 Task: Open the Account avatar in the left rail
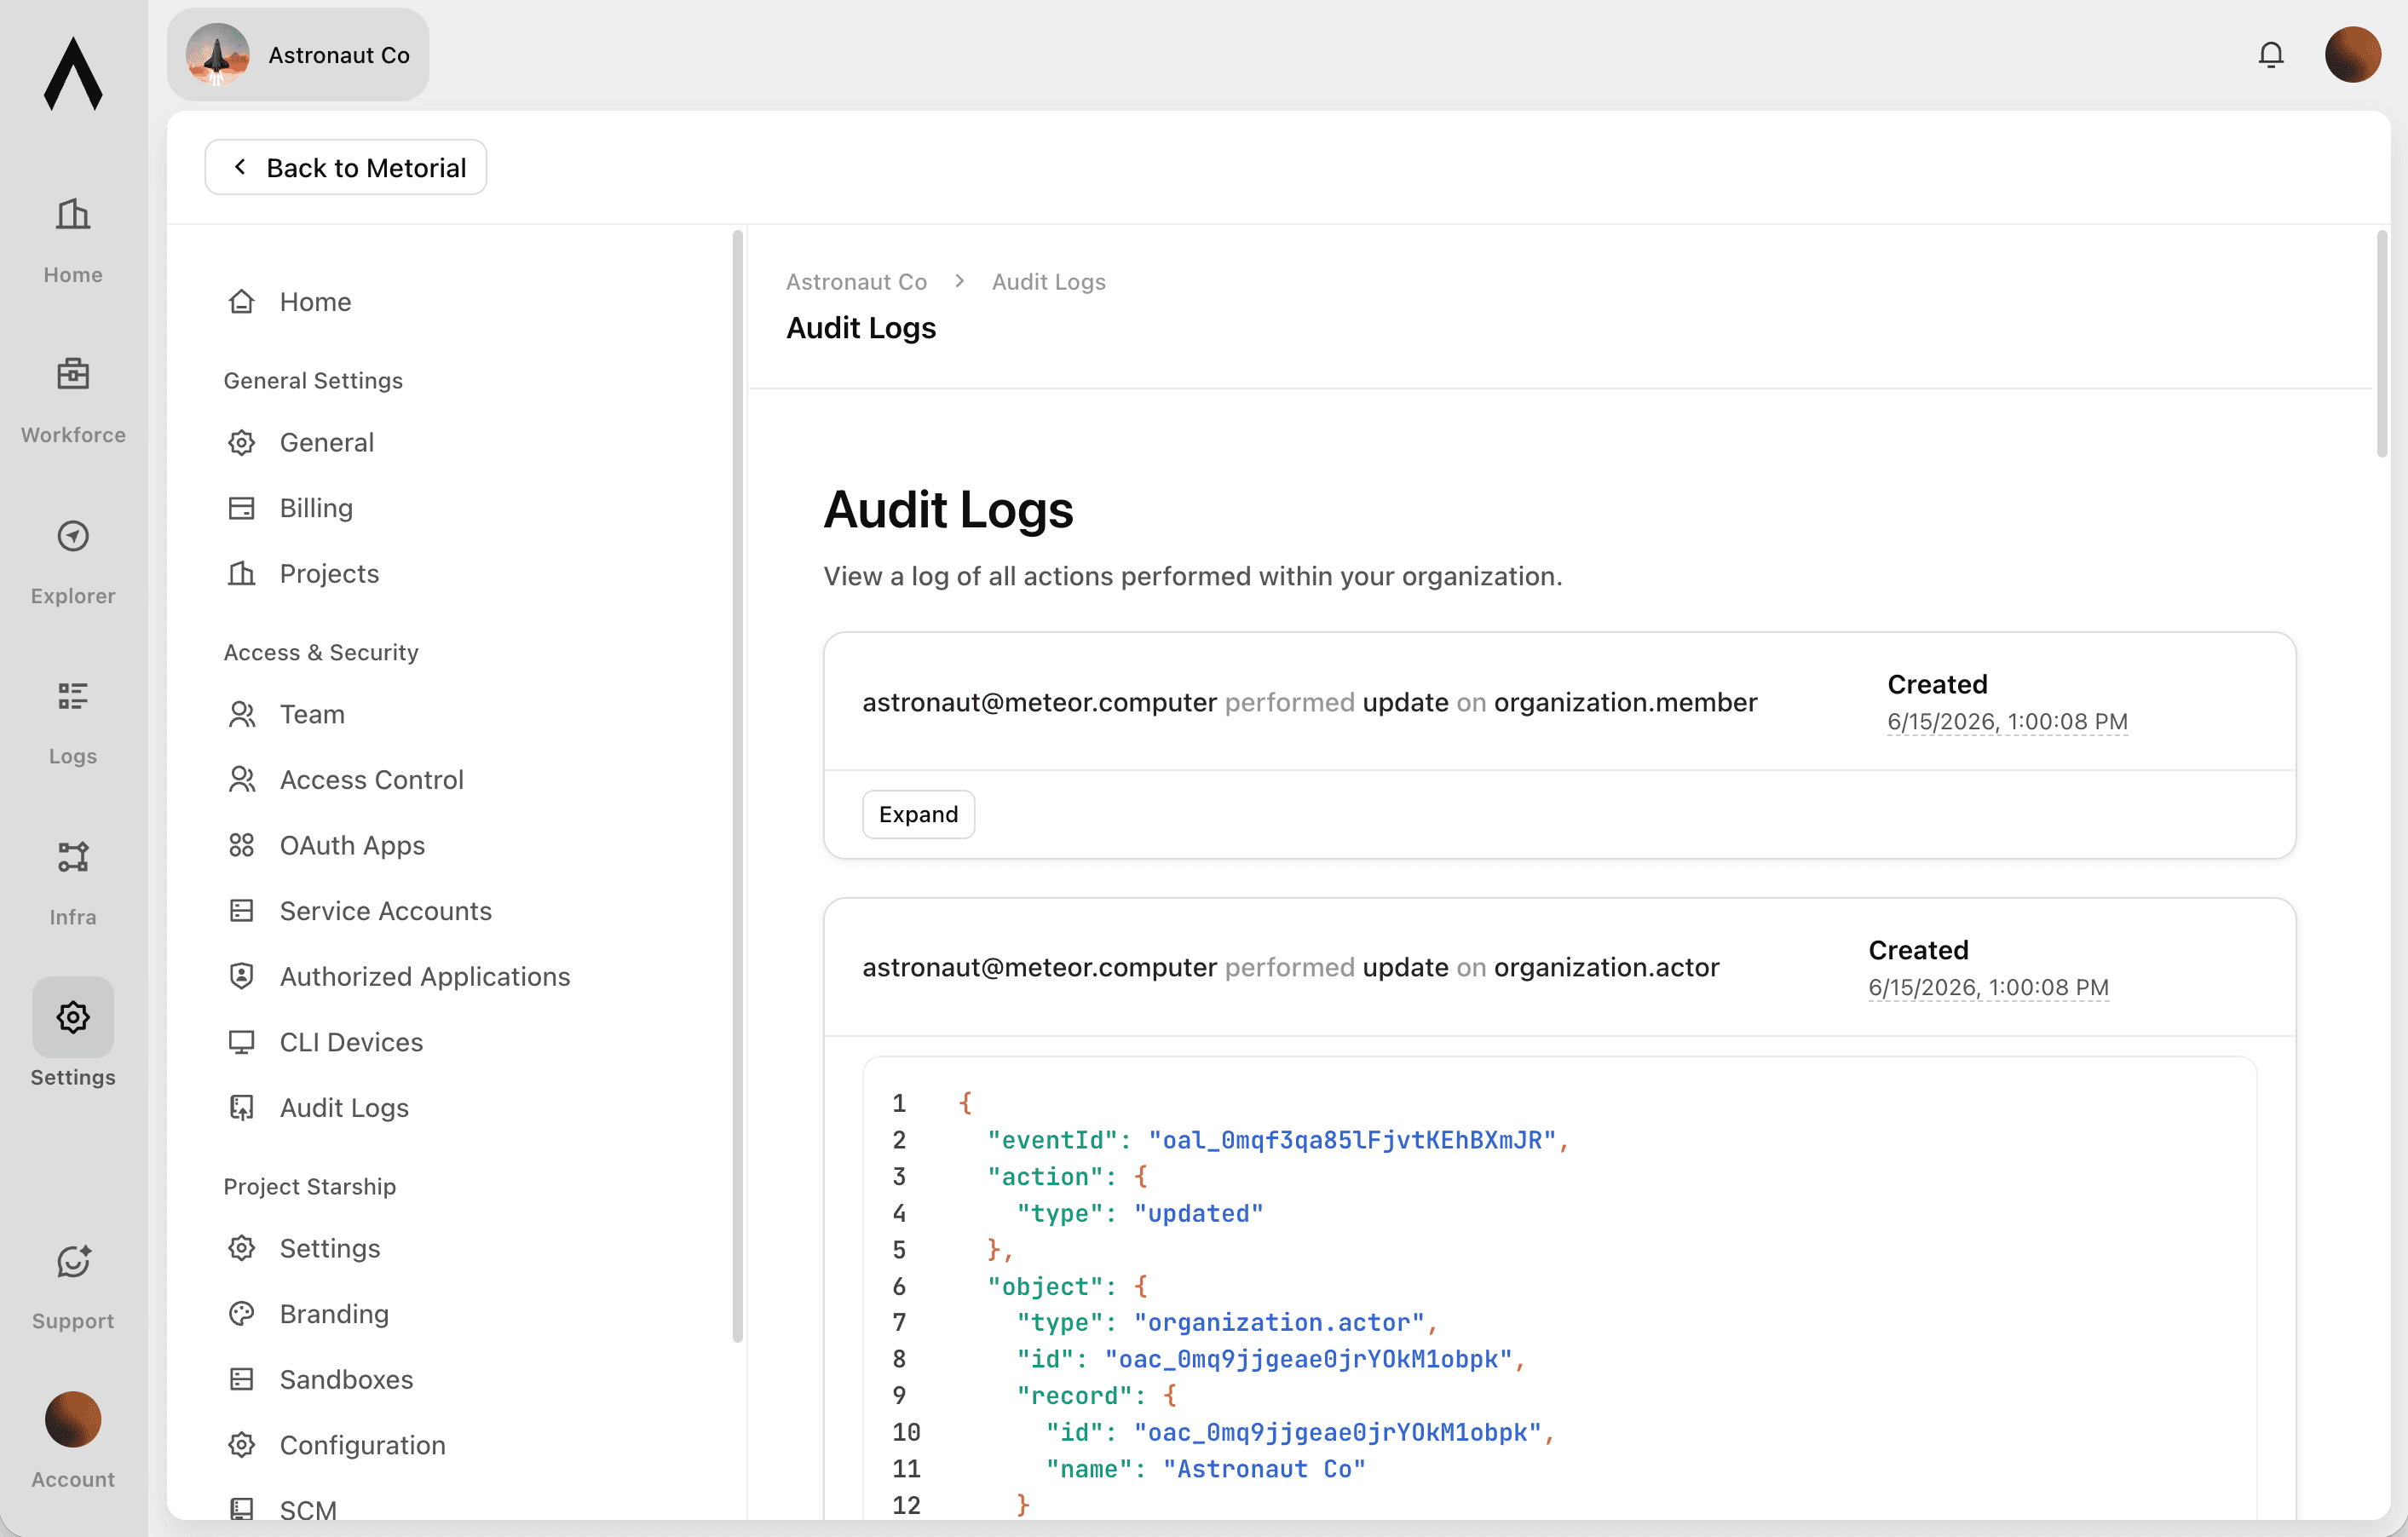pos(73,1419)
